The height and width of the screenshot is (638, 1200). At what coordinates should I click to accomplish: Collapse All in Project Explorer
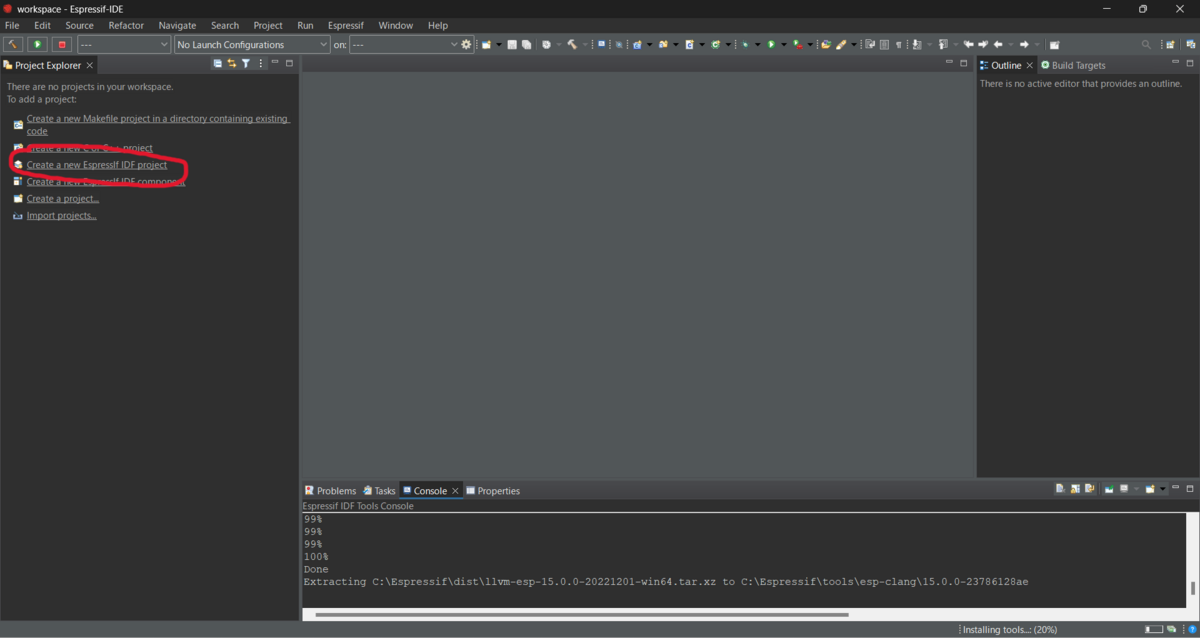point(218,64)
